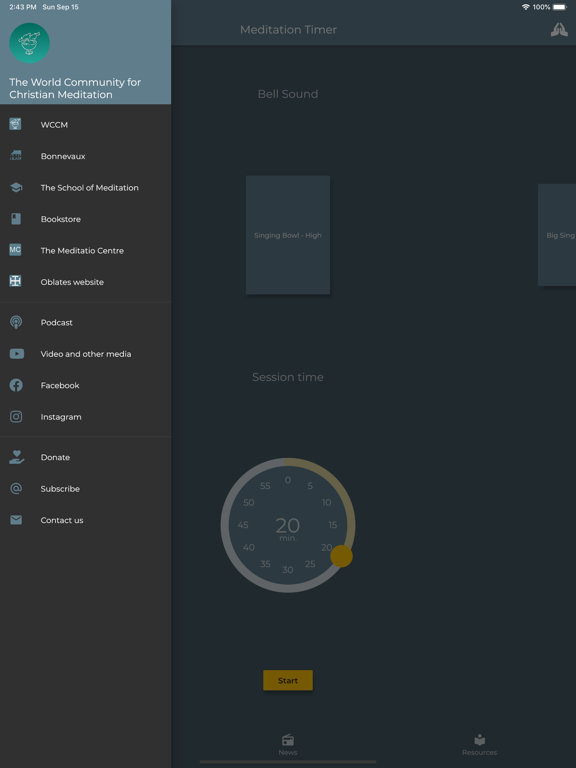Screen dimensions: 576x768
Task: Open the WCCM sidebar icon
Action: [x=16, y=124]
